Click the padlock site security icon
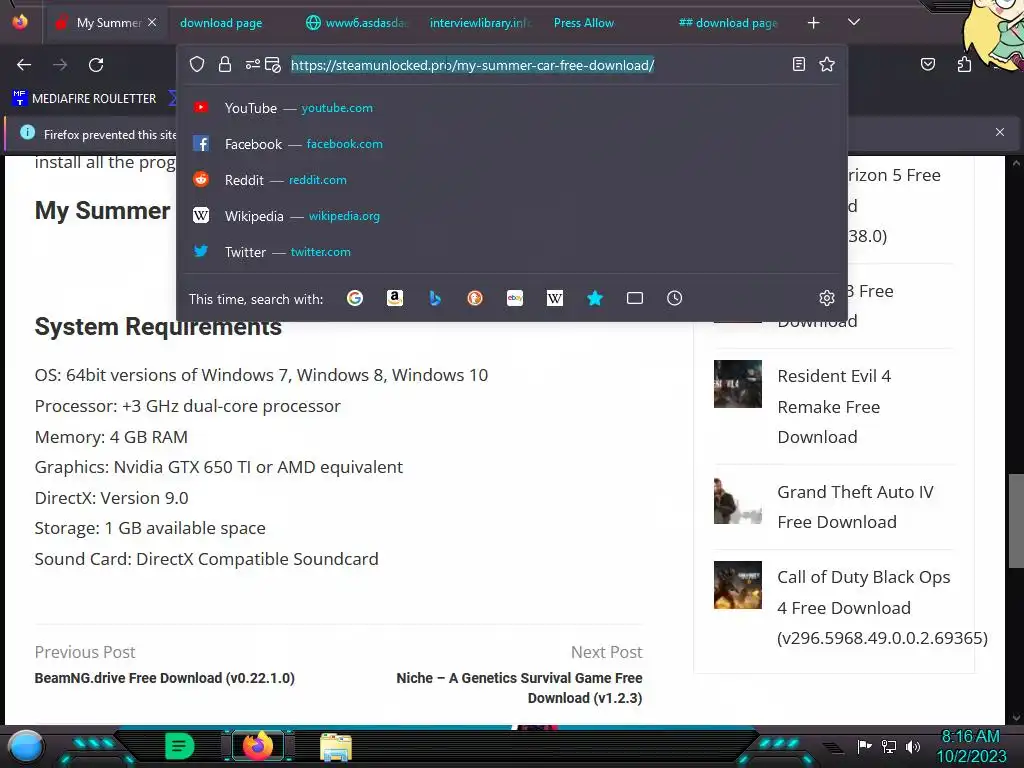 coord(225,65)
